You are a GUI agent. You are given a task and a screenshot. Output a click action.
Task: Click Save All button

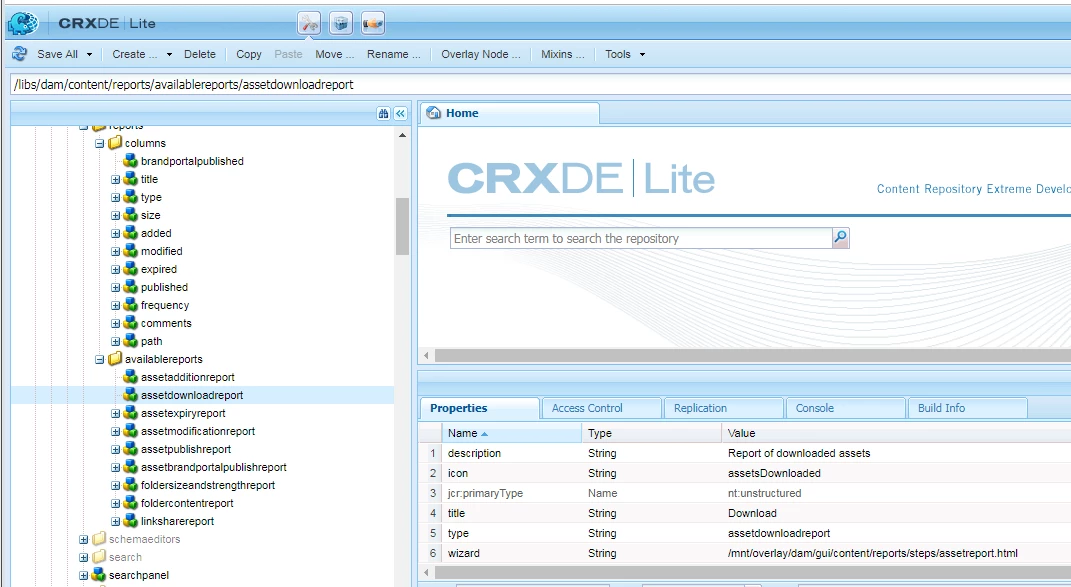tap(57, 54)
